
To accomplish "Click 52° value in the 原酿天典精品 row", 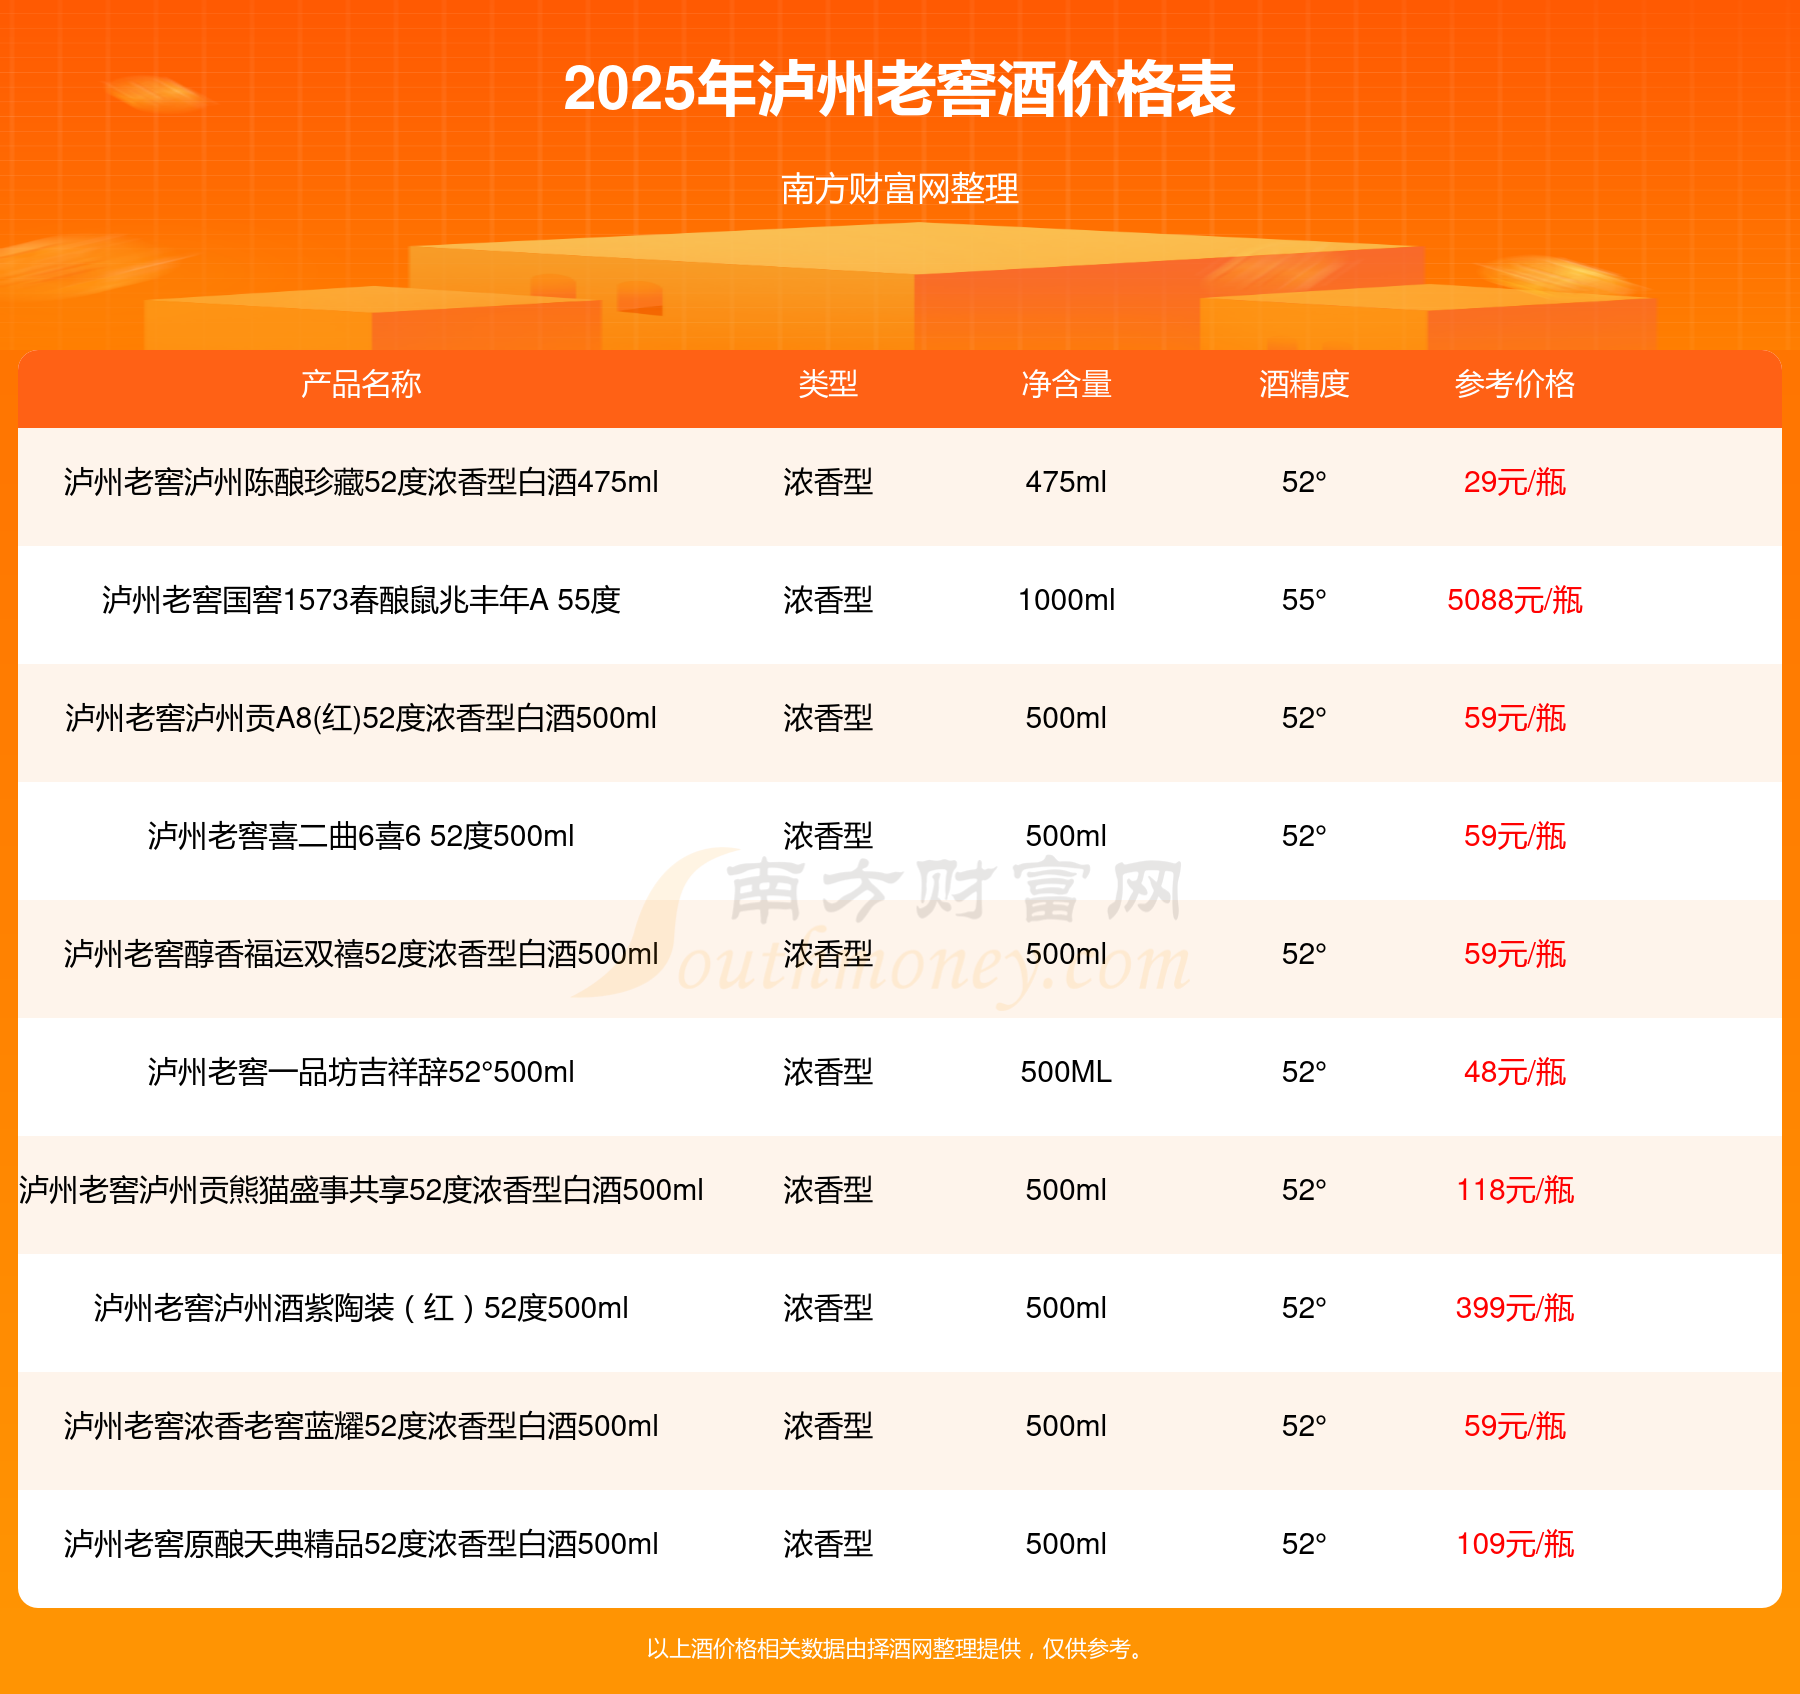I will pyautogui.click(x=1304, y=1544).
